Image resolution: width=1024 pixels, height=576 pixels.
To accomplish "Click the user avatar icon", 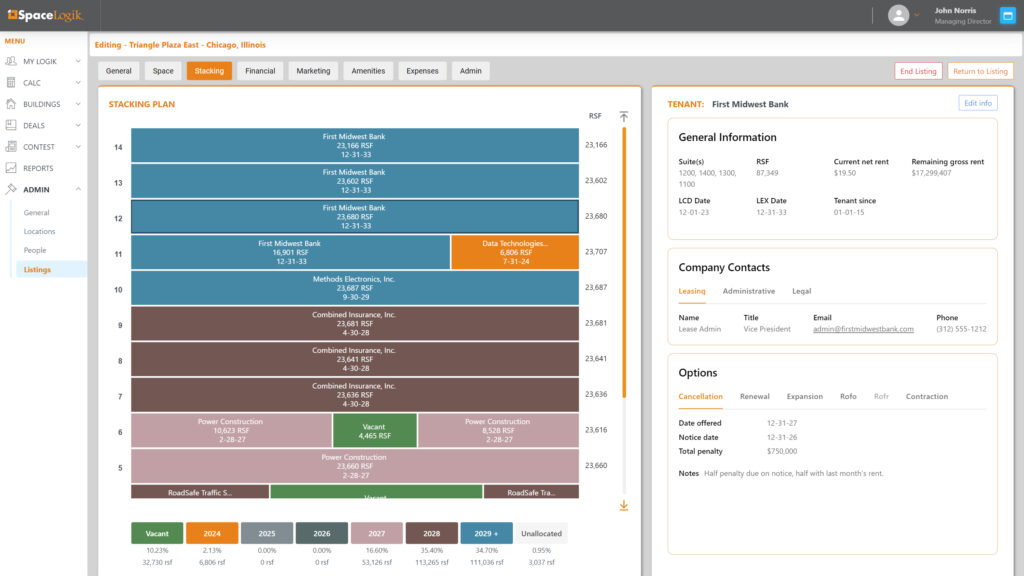I will pos(898,15).
